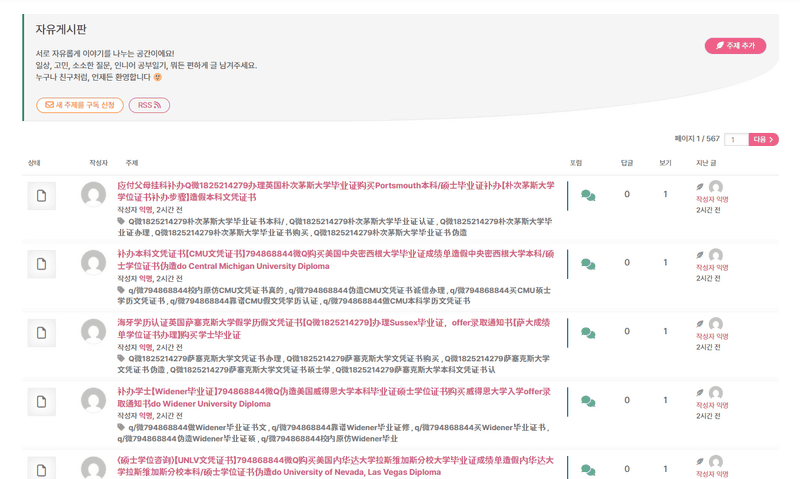Click the 상태 column header

pyautogui.click(x=34, y=163)
